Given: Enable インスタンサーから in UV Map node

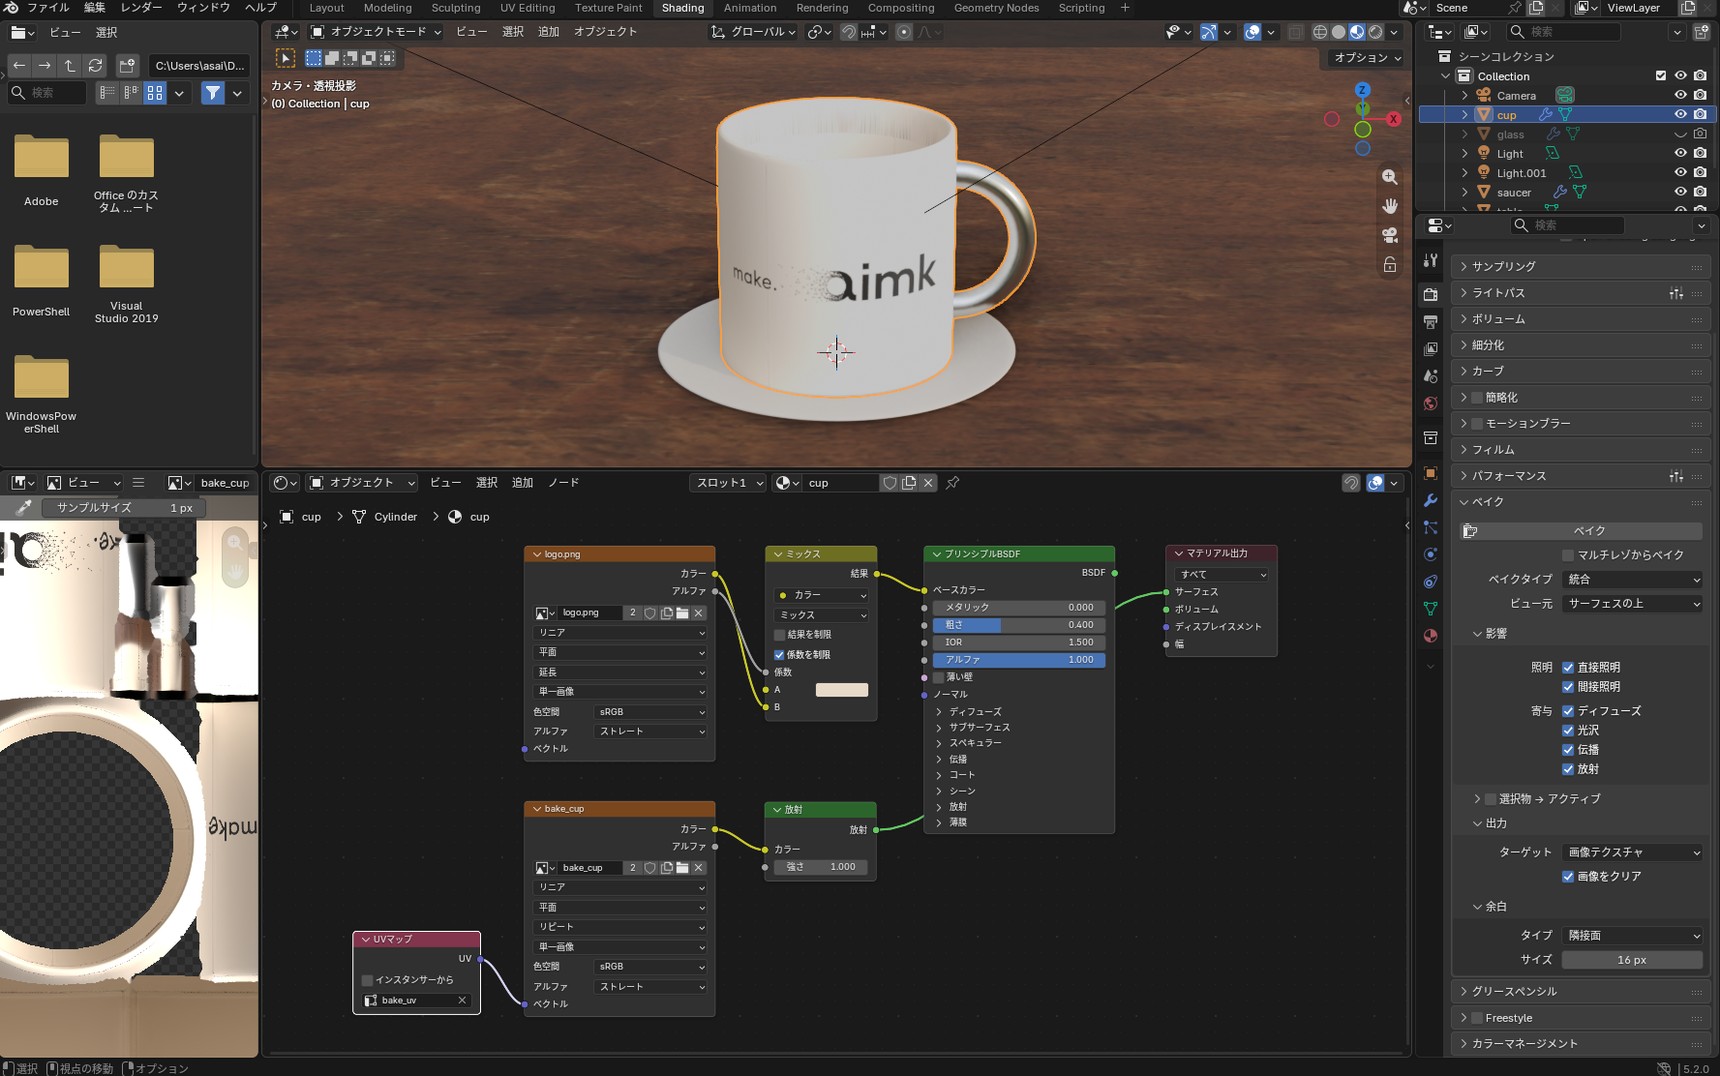Looking at the screenshot, I should coord(367,980).
